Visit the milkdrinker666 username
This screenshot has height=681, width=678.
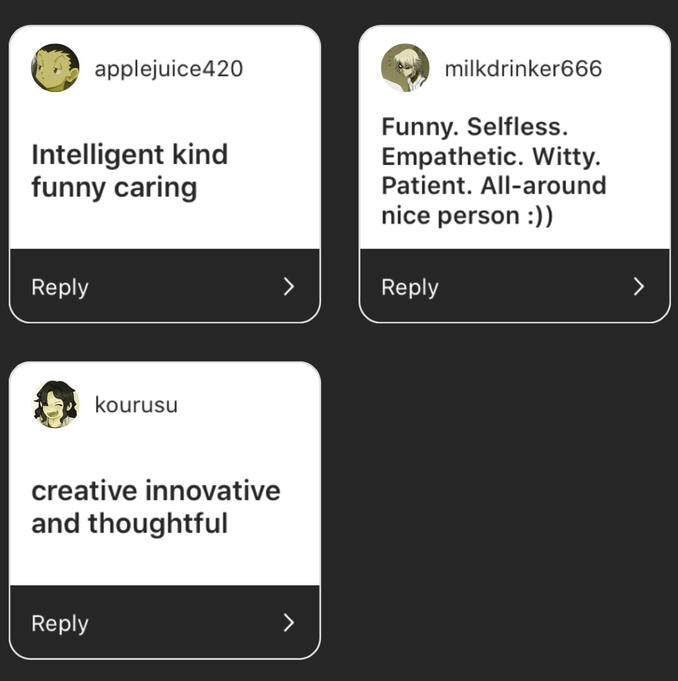click(523, 69)
